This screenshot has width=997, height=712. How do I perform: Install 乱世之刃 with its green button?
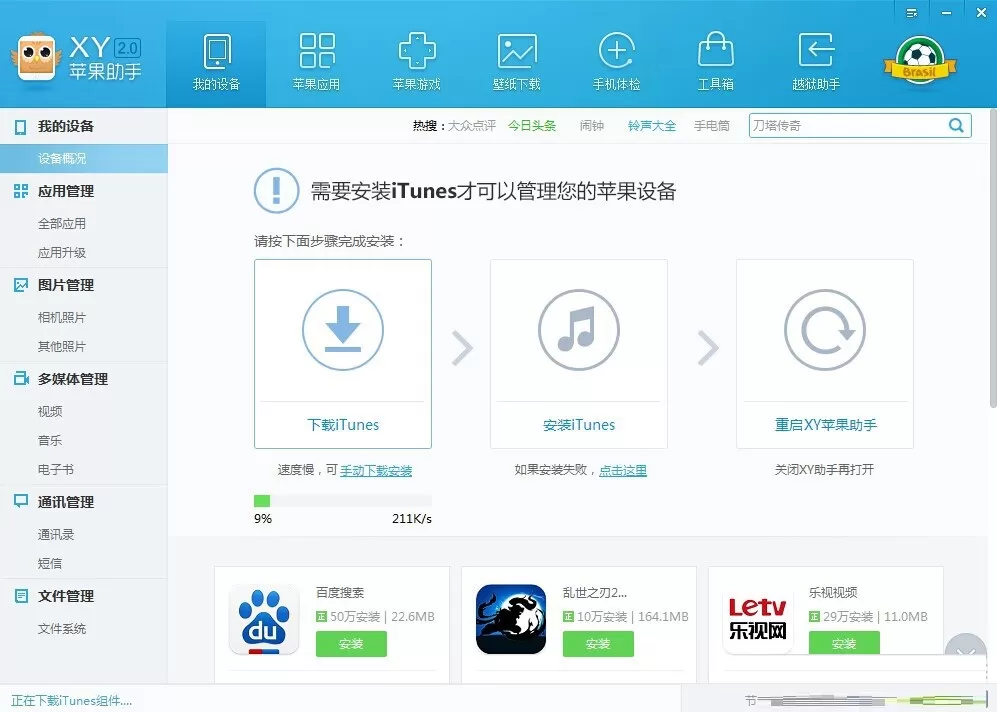[598, 644]
